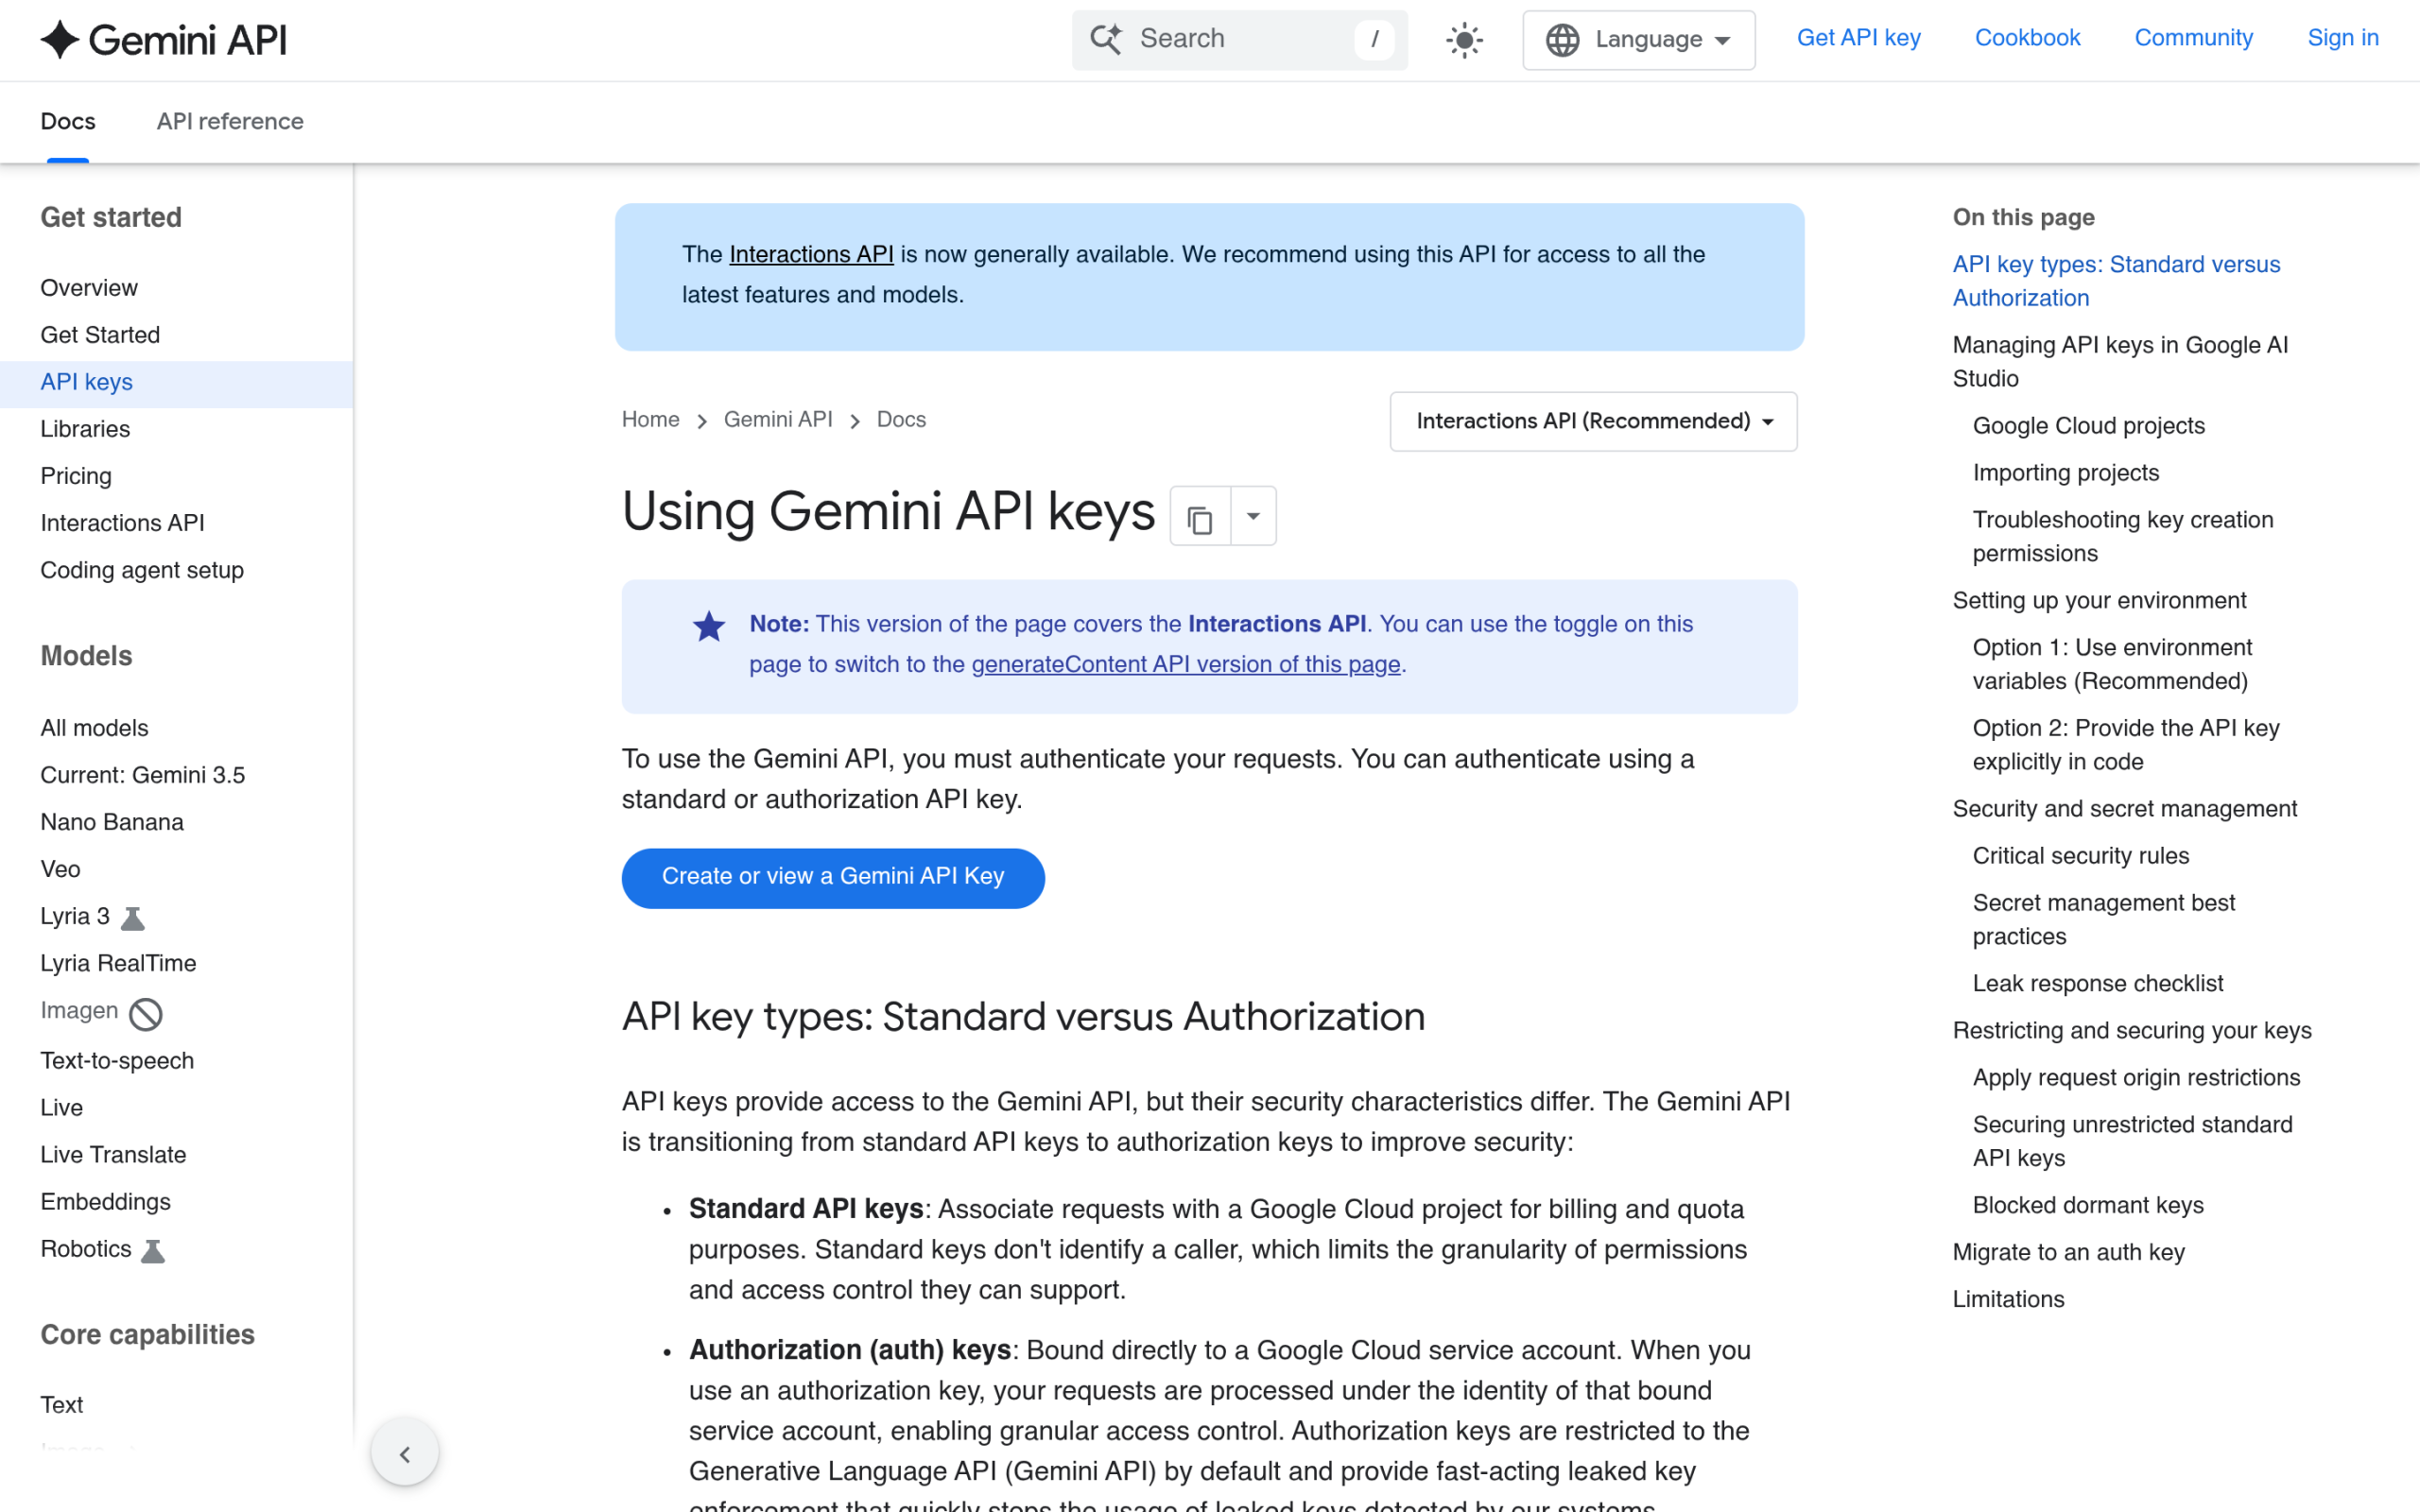Jump to Critical security rules
This screenshot has height=1512, width=2420.
tap(2080, 856)
